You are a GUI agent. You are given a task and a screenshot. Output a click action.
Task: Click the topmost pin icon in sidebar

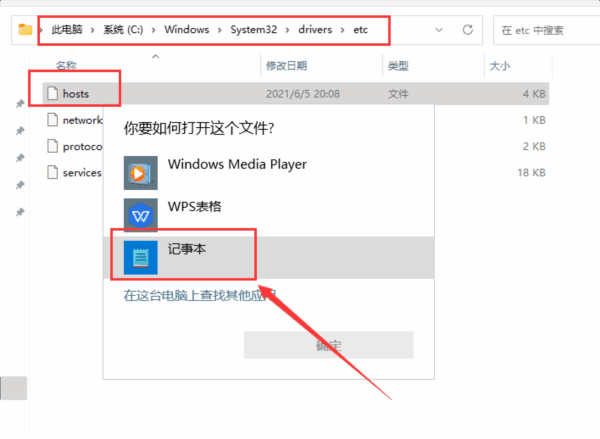coord(19,104)
